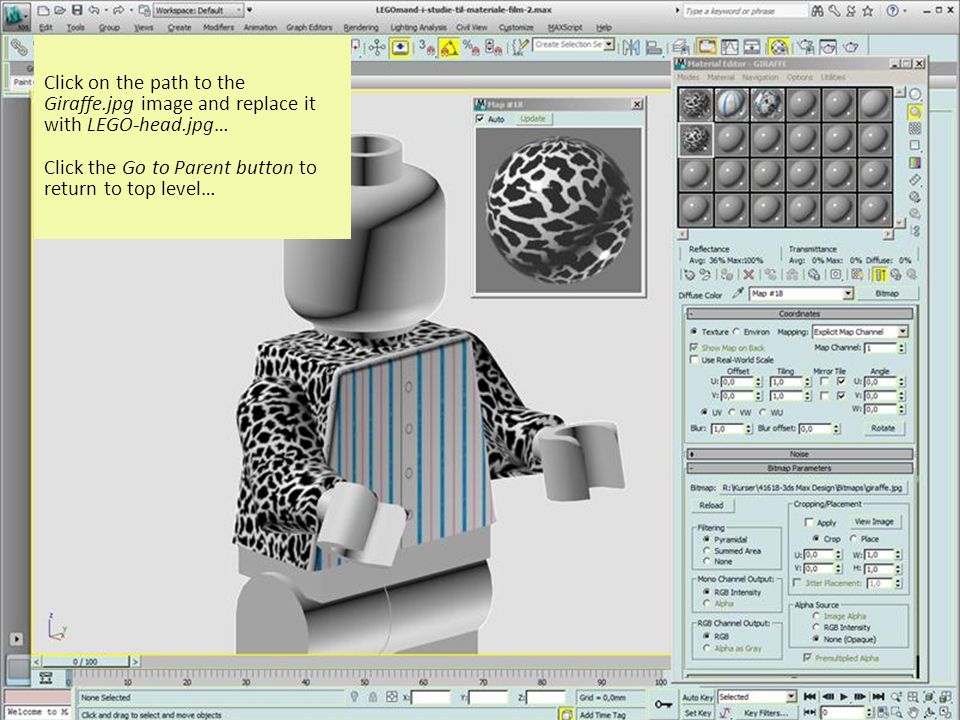This screenshot has width=960, height=720.
Task: Open Modifiers menu
Action: point(219,28)
